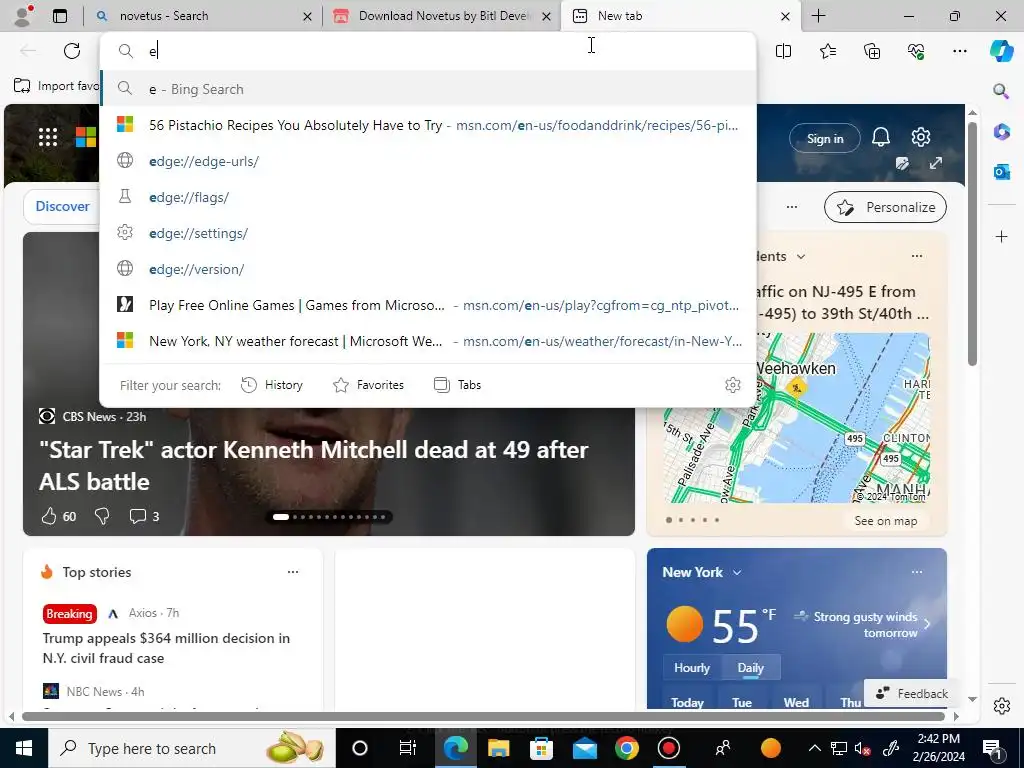Image resolution: width=1024 pixels, height=768 pixels.
Task: Open split screen view icon
Action: pyautogui.click(x=783, y=51)
